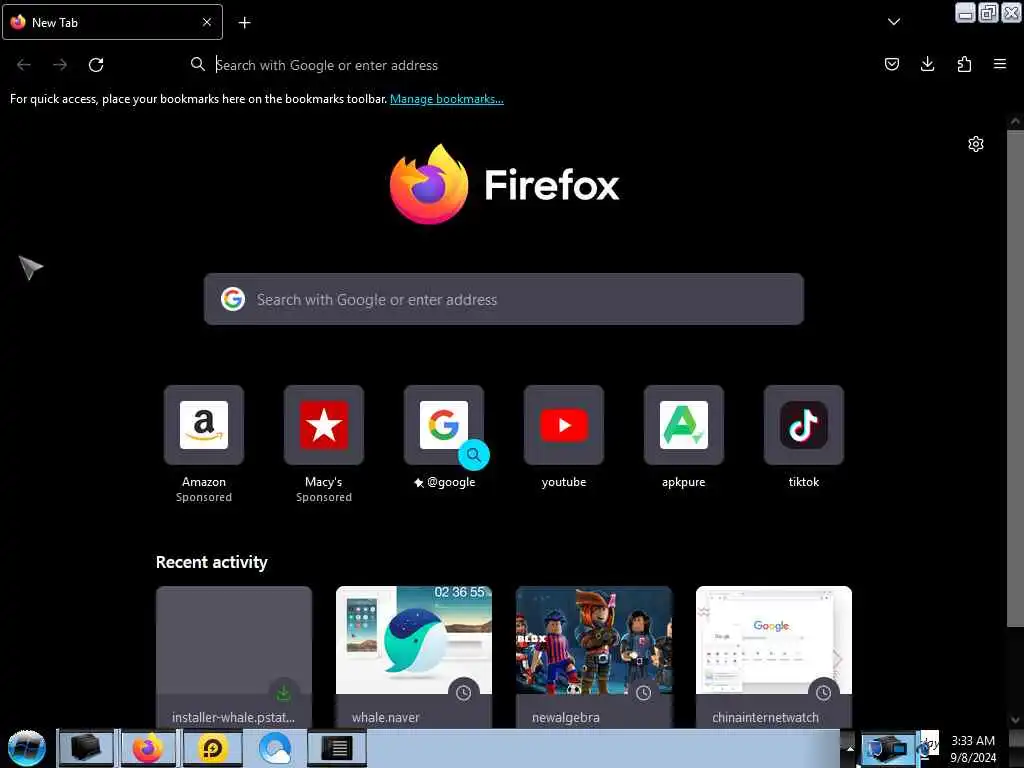
Task: Click the Google logo in search box
Action: coord(232,299)
